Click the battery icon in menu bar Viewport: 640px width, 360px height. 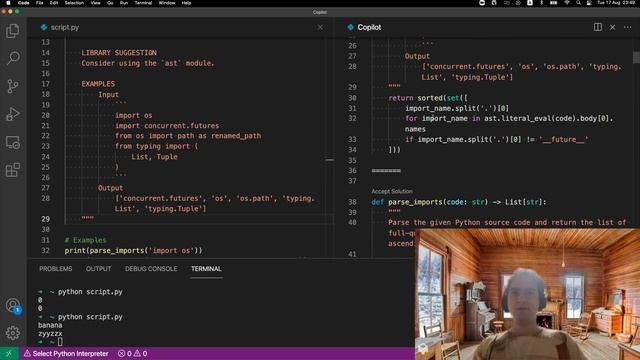(x=553, y=3)
